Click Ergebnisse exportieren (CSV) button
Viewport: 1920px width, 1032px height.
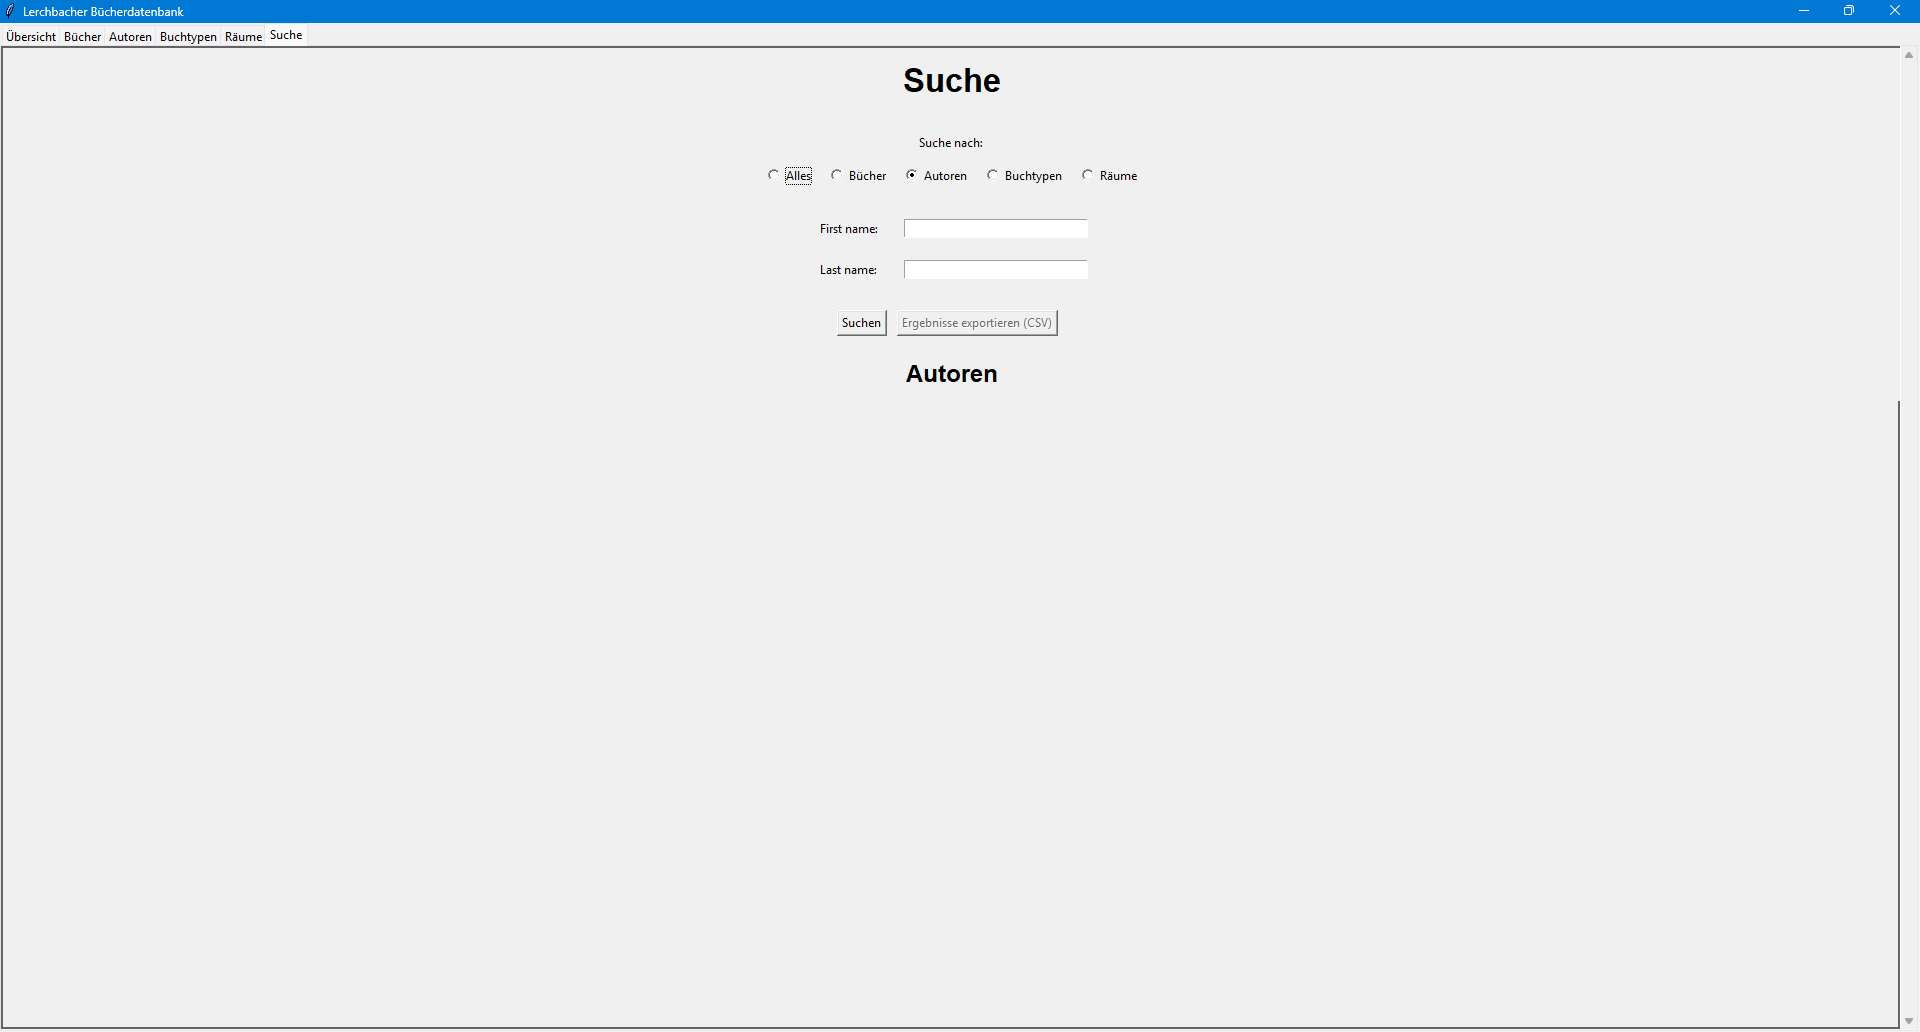(x=976, y=323)
